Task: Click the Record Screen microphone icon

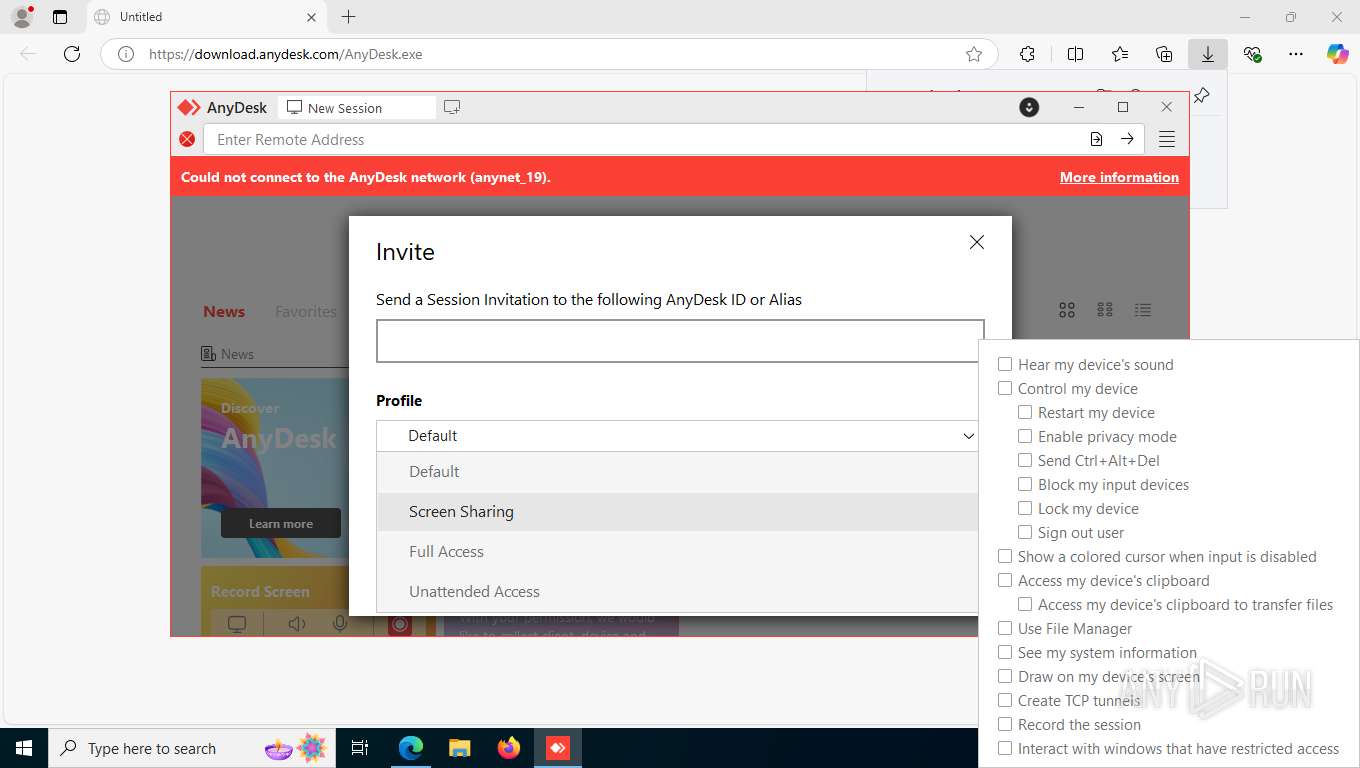Action: [x=341, y=624]
